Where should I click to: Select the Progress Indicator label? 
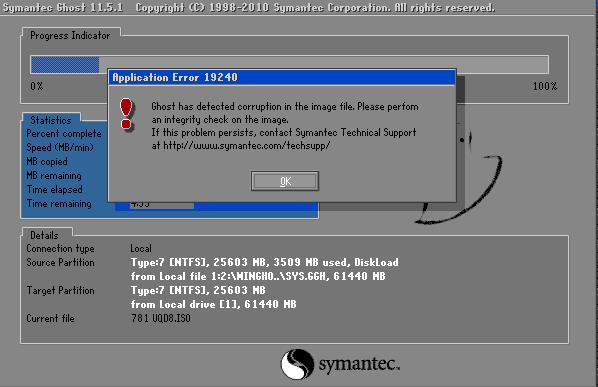coord(70,35)
